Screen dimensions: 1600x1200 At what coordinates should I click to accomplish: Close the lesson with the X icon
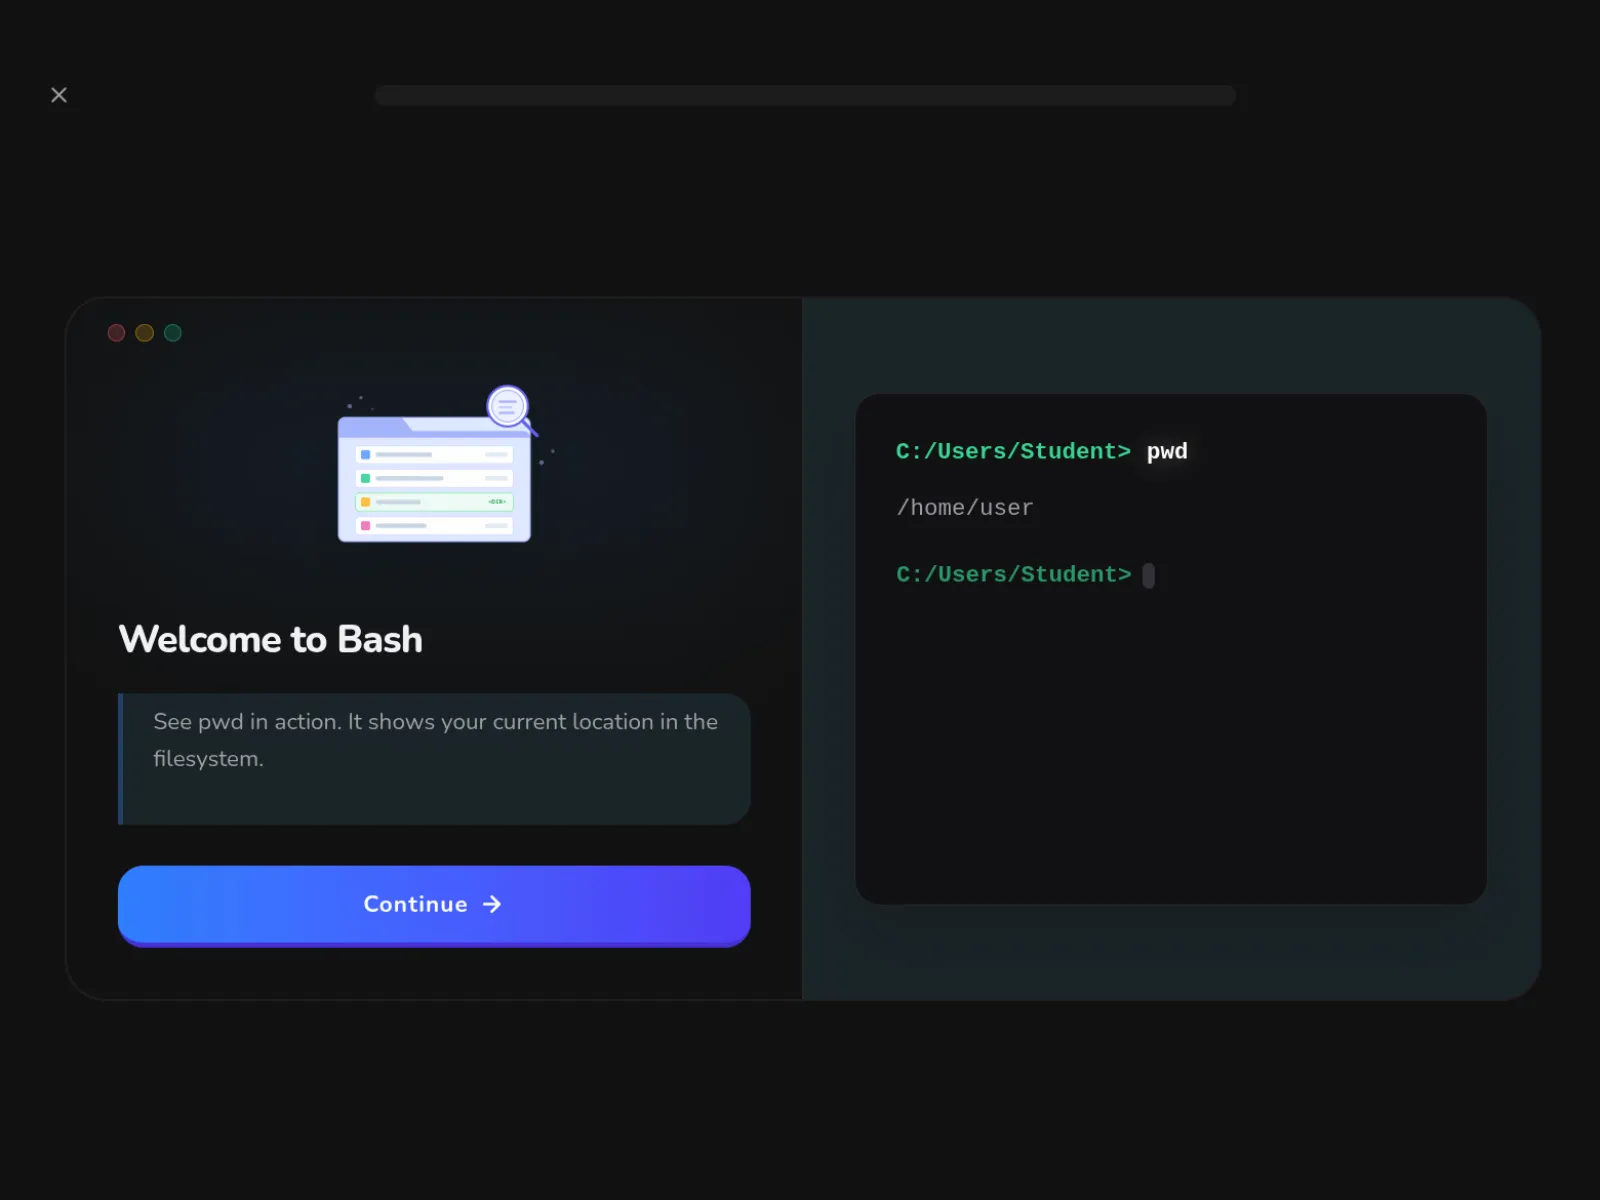tap(59, 95)
